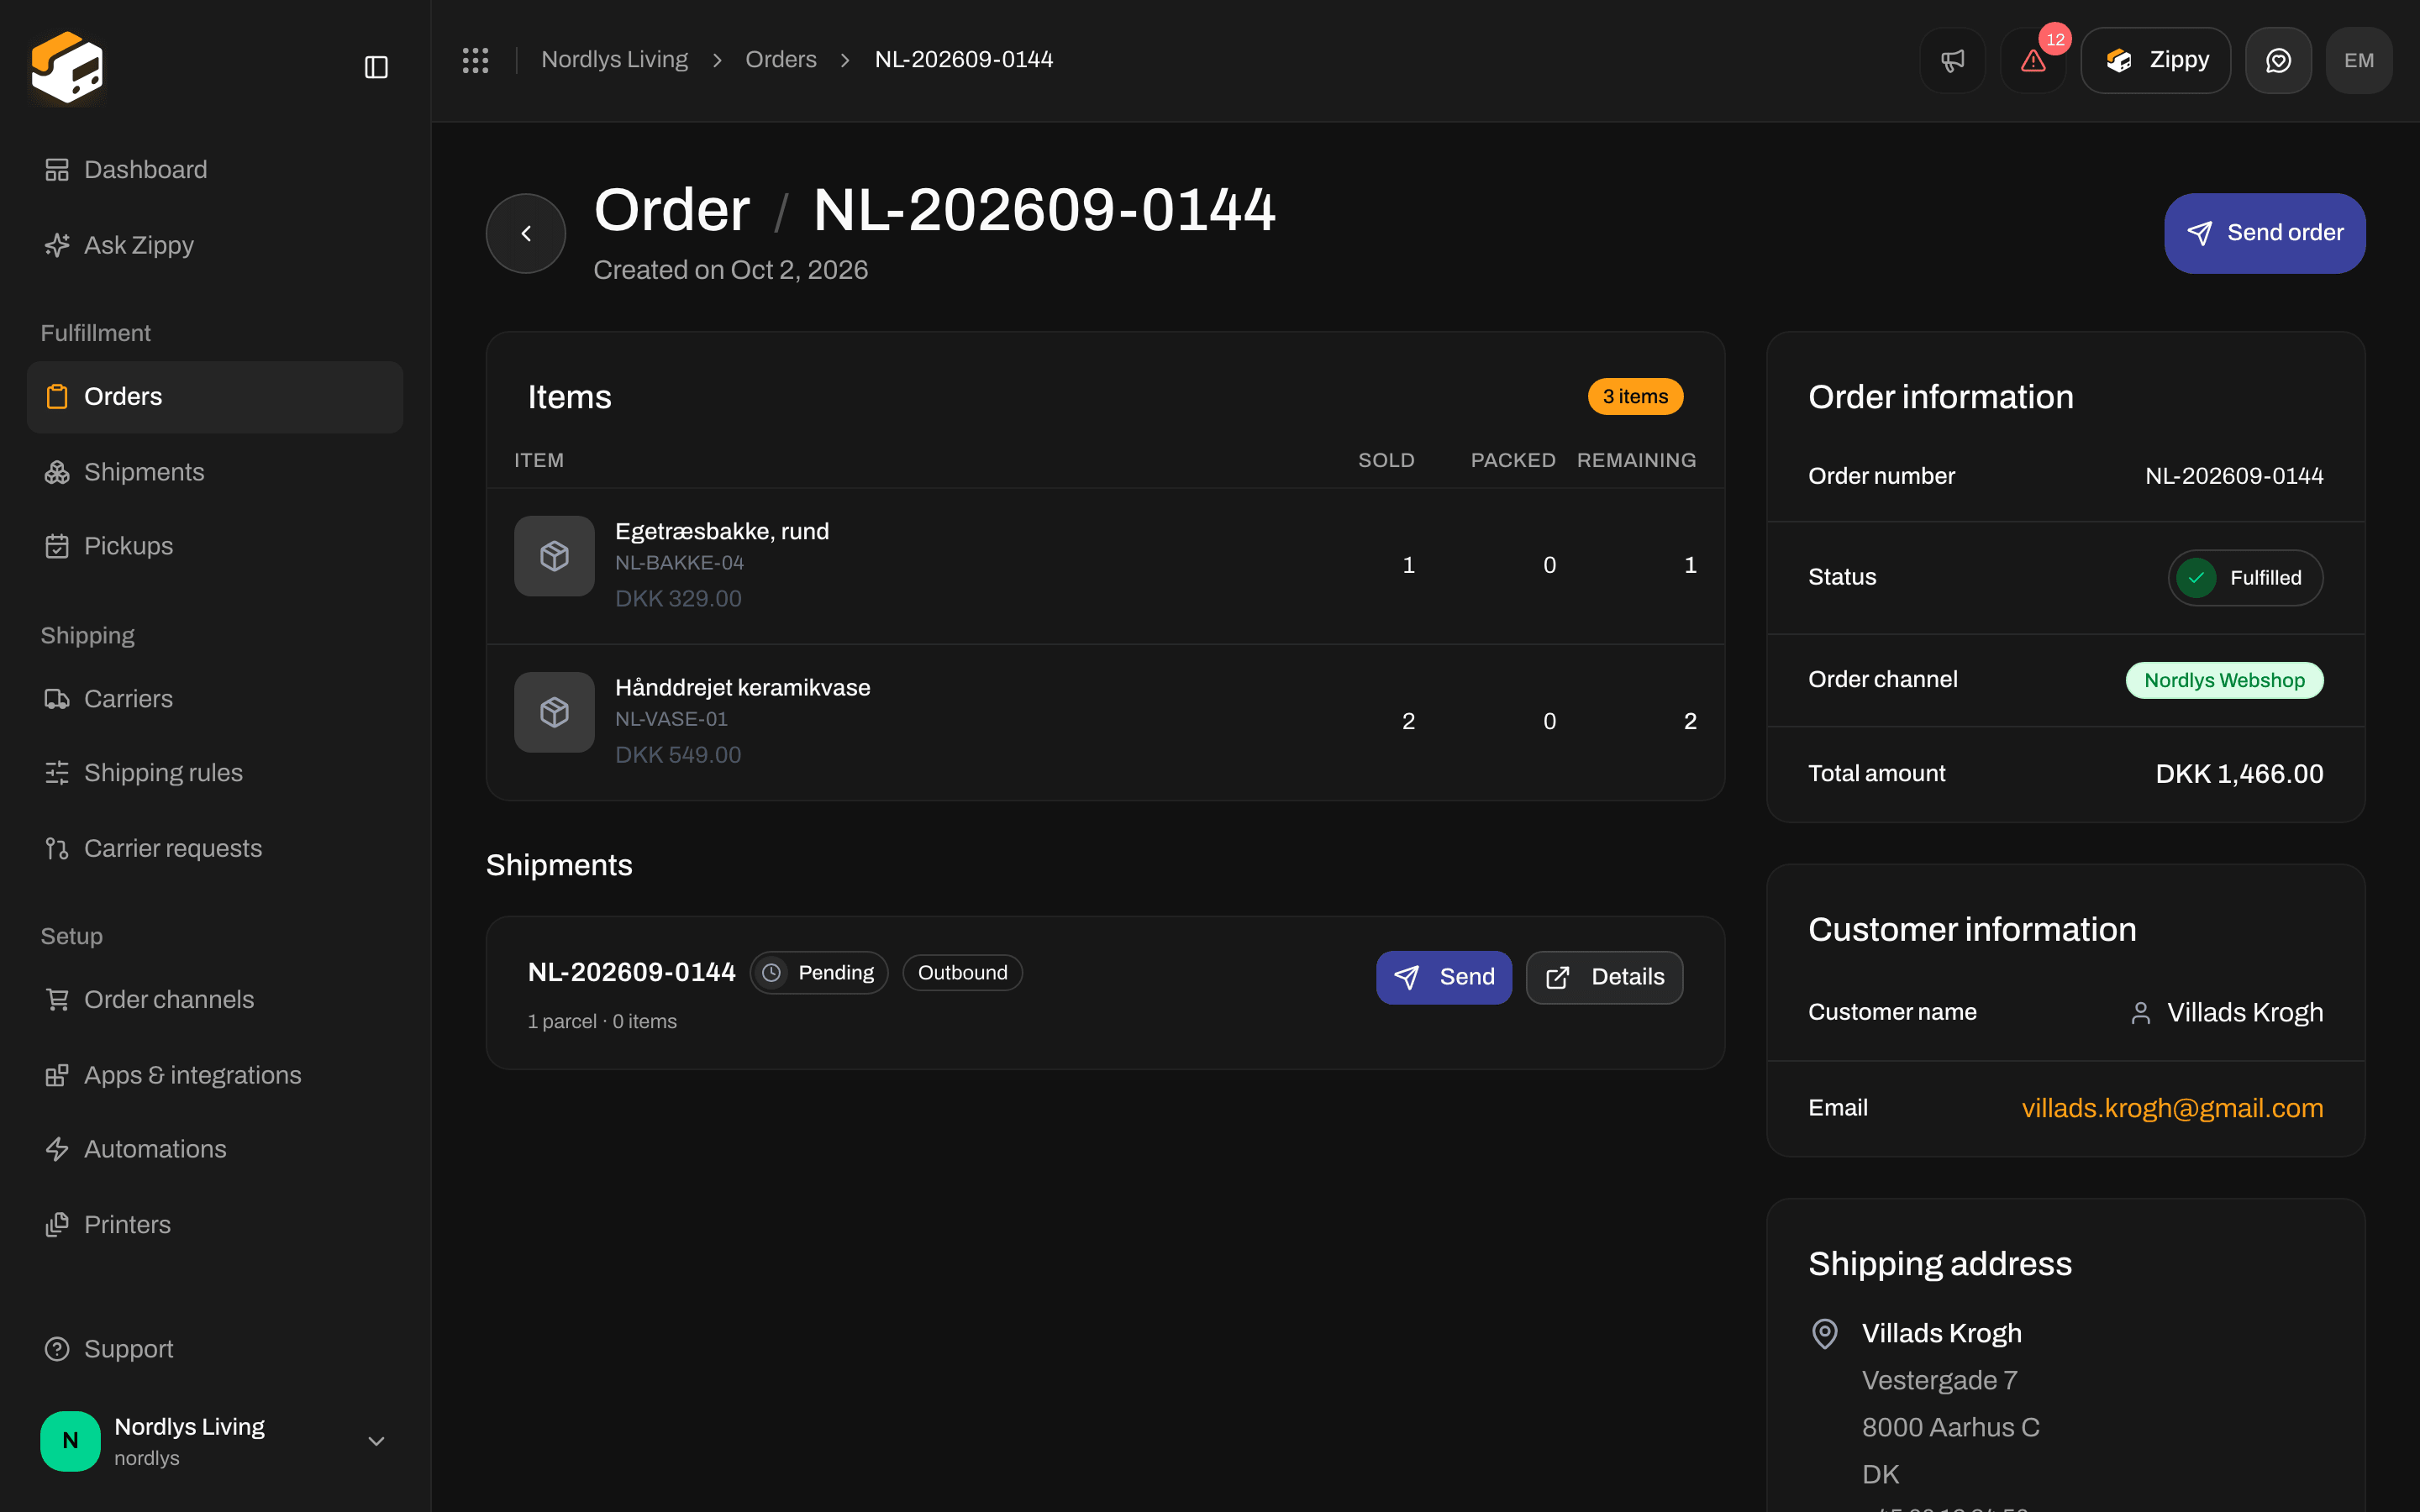Select Orders in sidebar

(x=215, y=397)
